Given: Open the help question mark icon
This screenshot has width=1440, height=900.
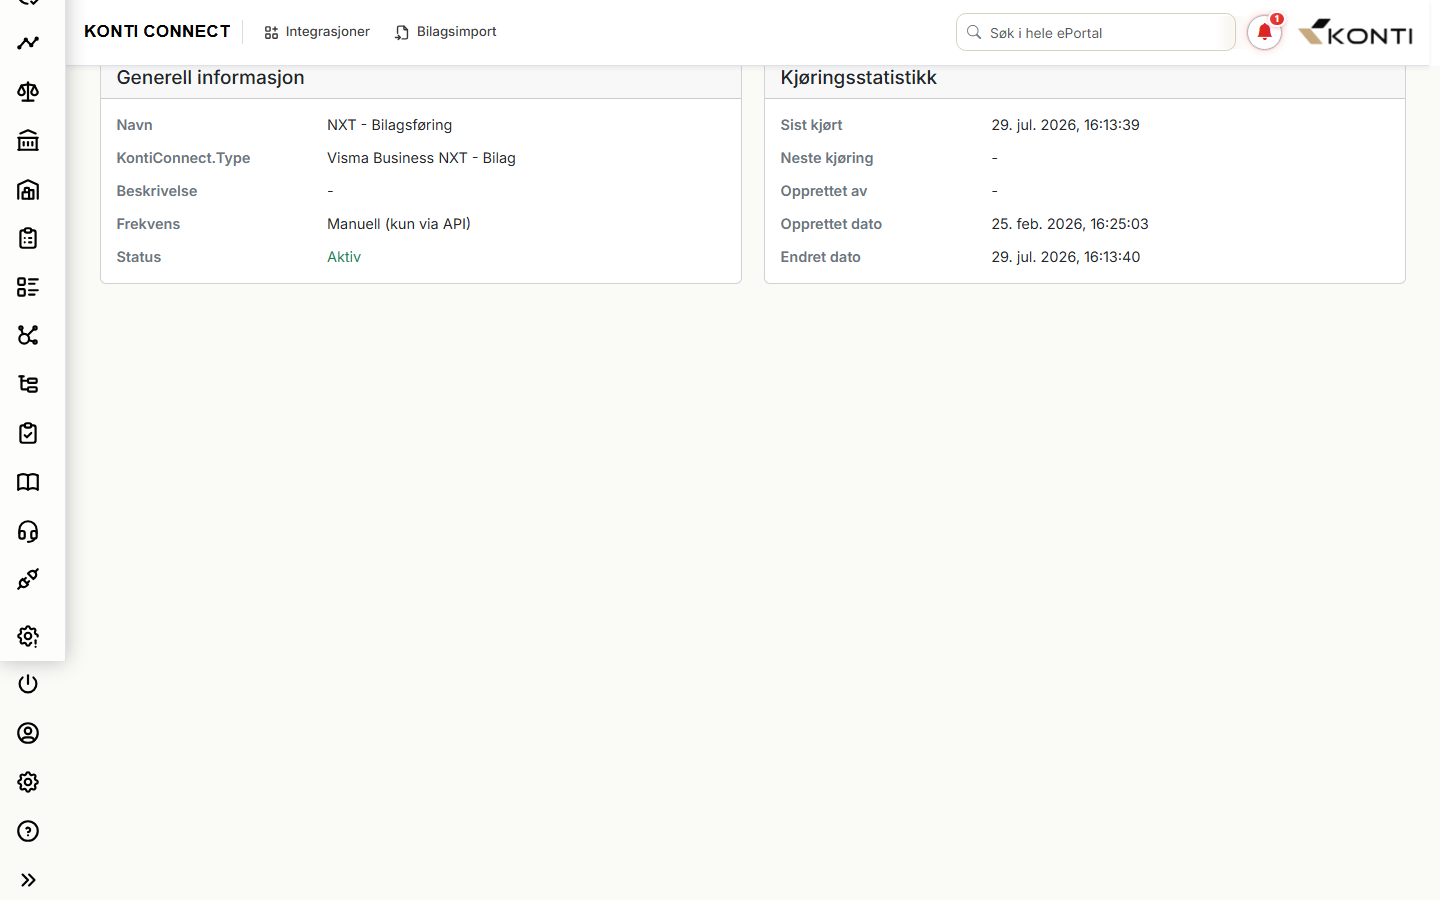Looking at the screenshot, I should tap(28, 831).
